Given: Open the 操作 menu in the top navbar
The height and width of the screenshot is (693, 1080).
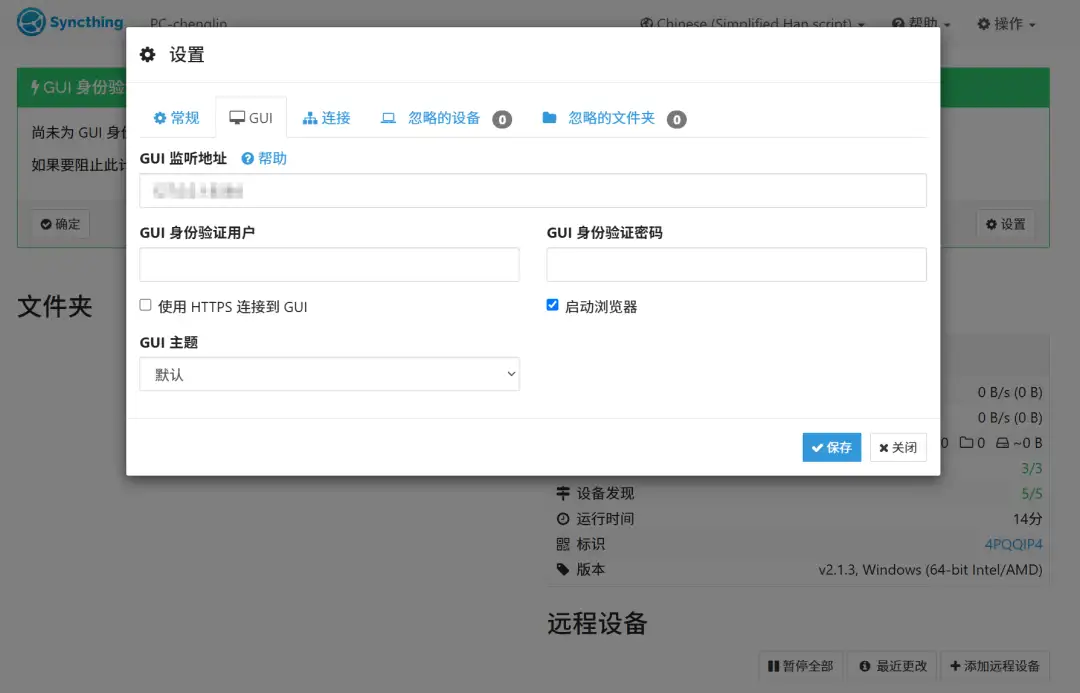Looking at the screenshot, I should pyautogui.click(x=1006, y=24).
